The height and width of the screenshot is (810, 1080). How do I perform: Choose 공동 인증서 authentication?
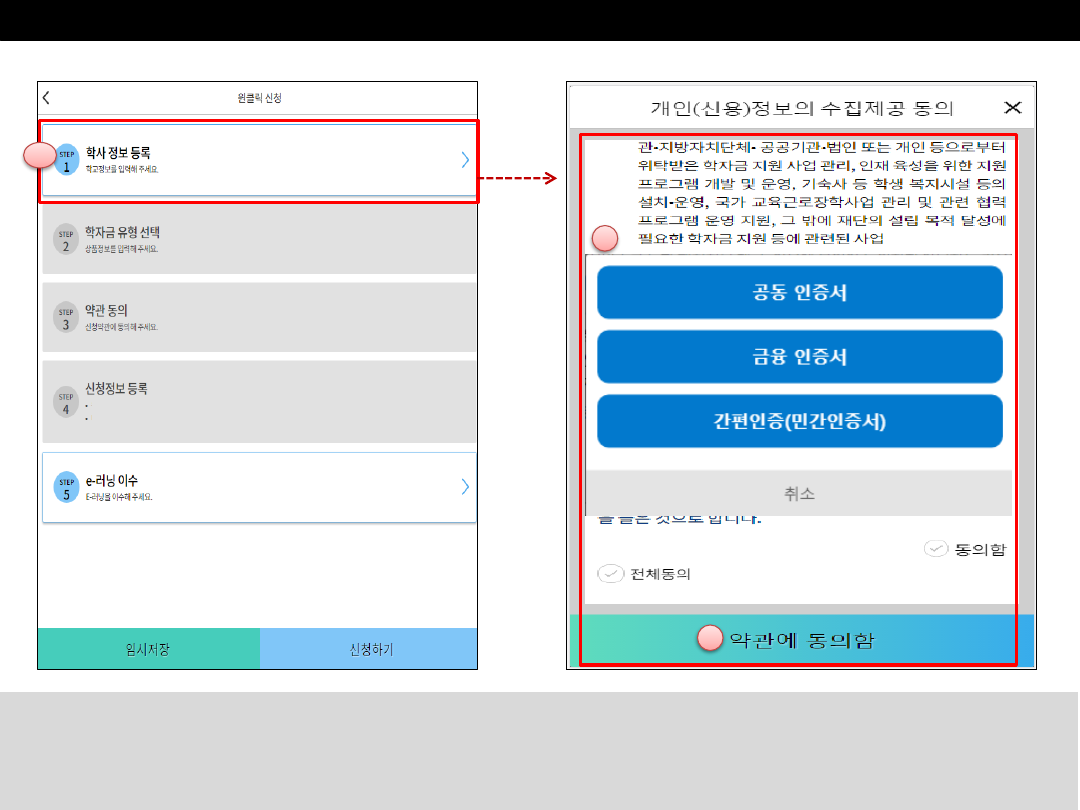799,293
